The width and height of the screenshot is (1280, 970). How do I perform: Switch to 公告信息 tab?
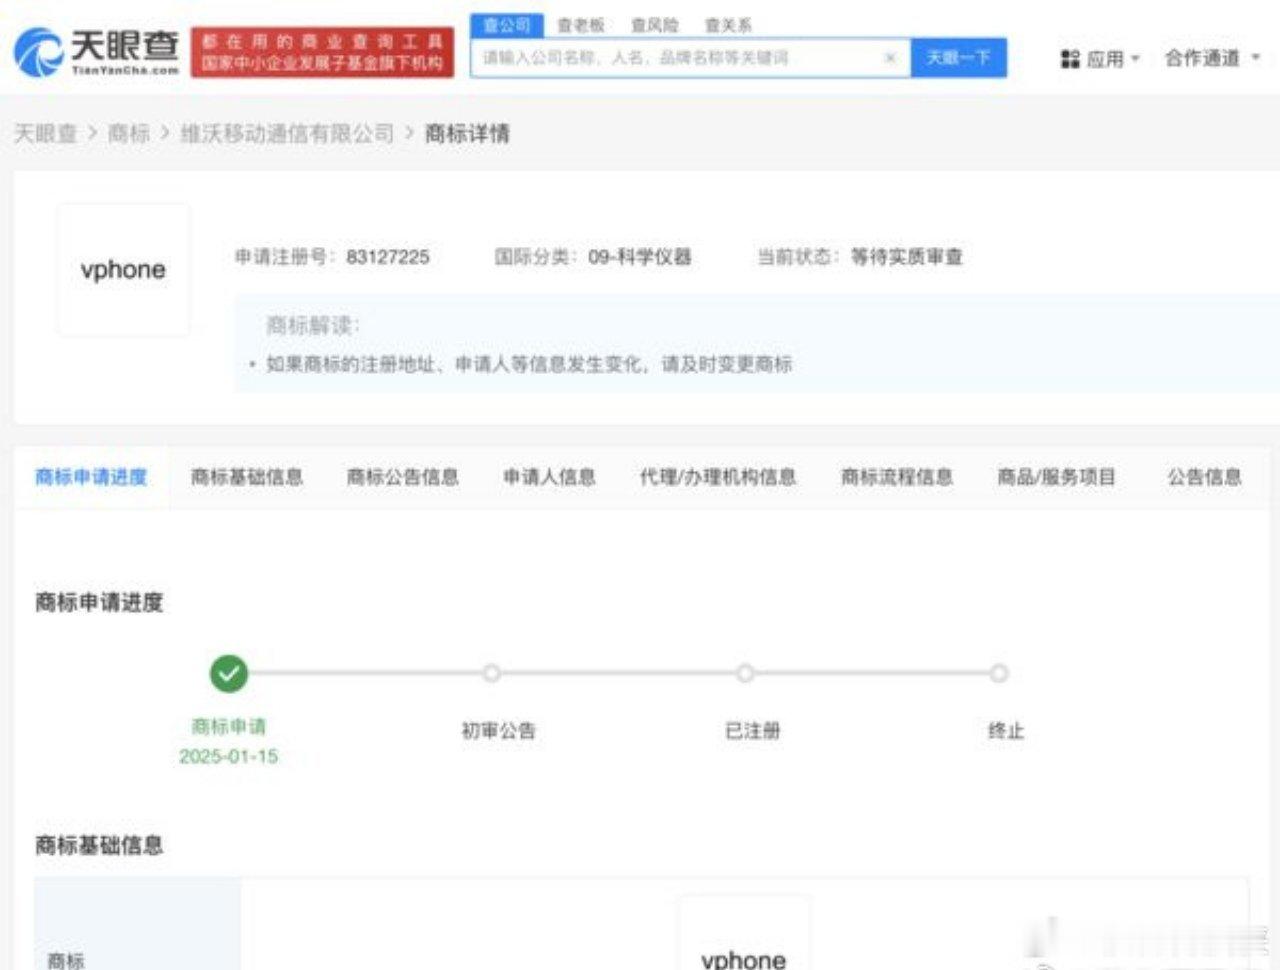click(x=1205, y=477)
